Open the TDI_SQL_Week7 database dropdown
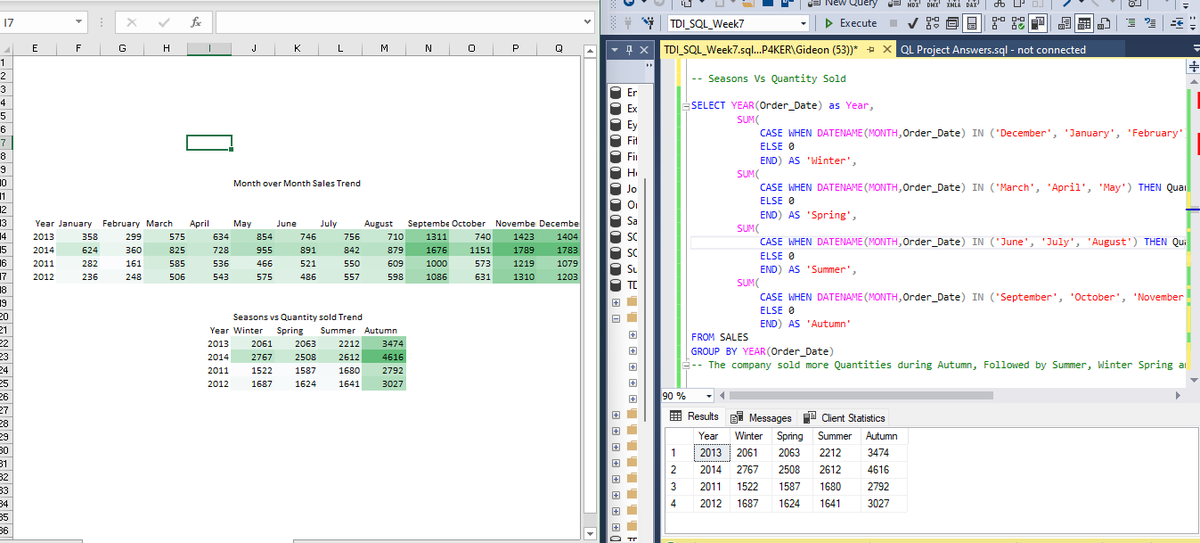Screen dimensions: 1200x543 click(804, 23)
